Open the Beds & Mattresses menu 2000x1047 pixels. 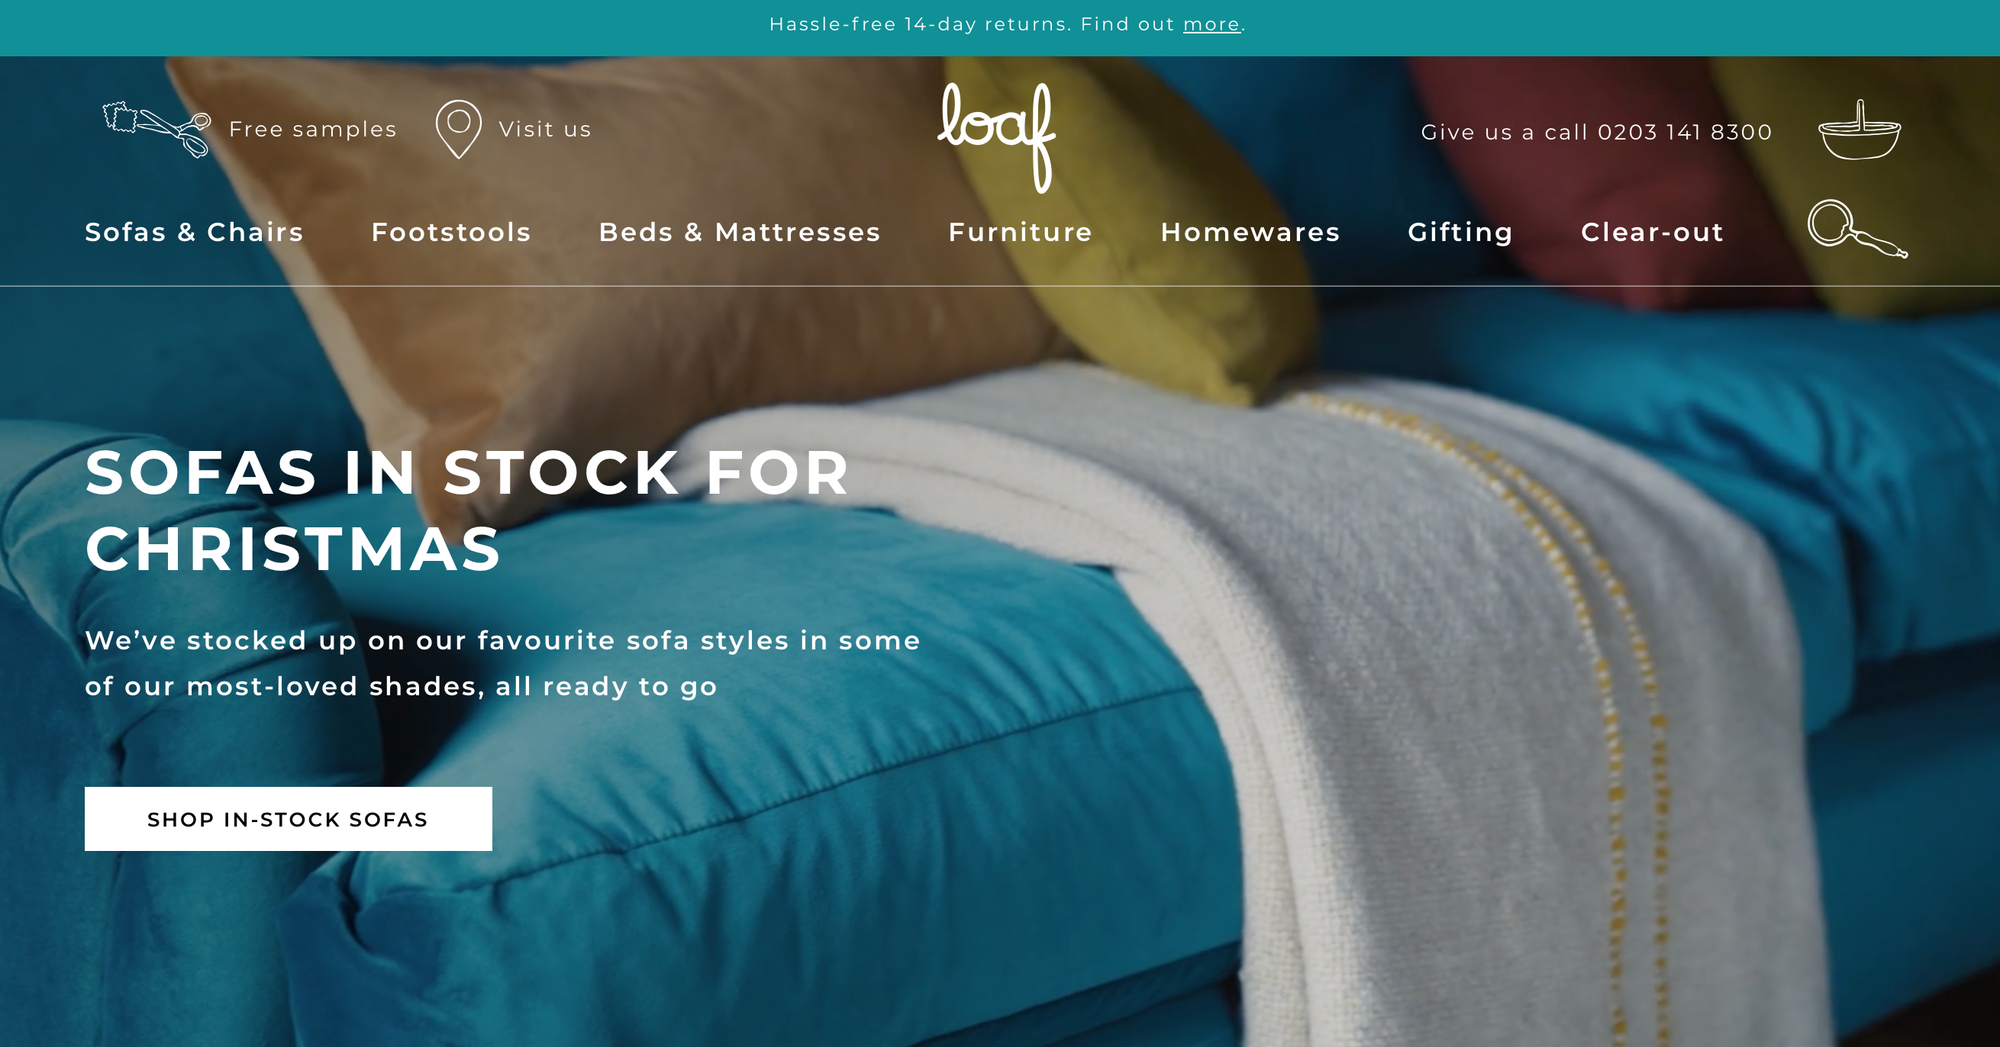click(739, 232)
